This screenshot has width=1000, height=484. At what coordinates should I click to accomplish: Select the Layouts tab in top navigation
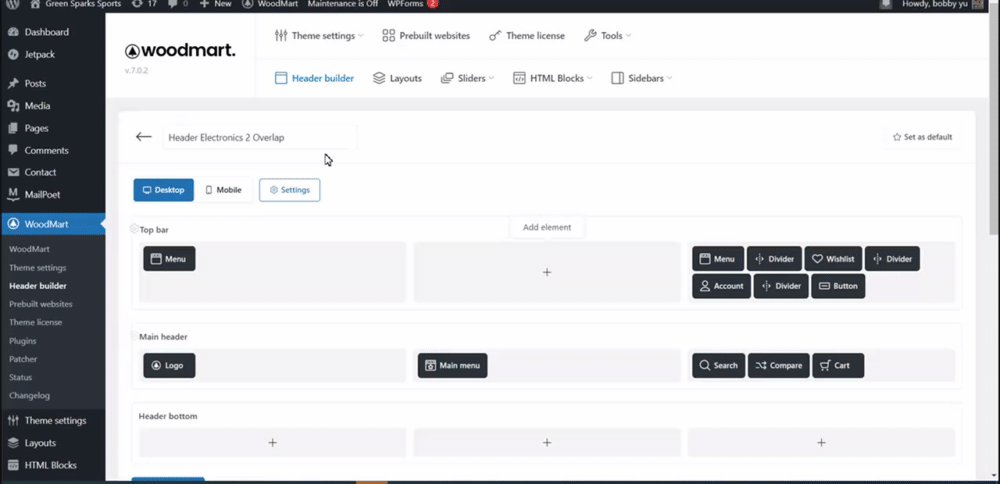click(397, 78)
